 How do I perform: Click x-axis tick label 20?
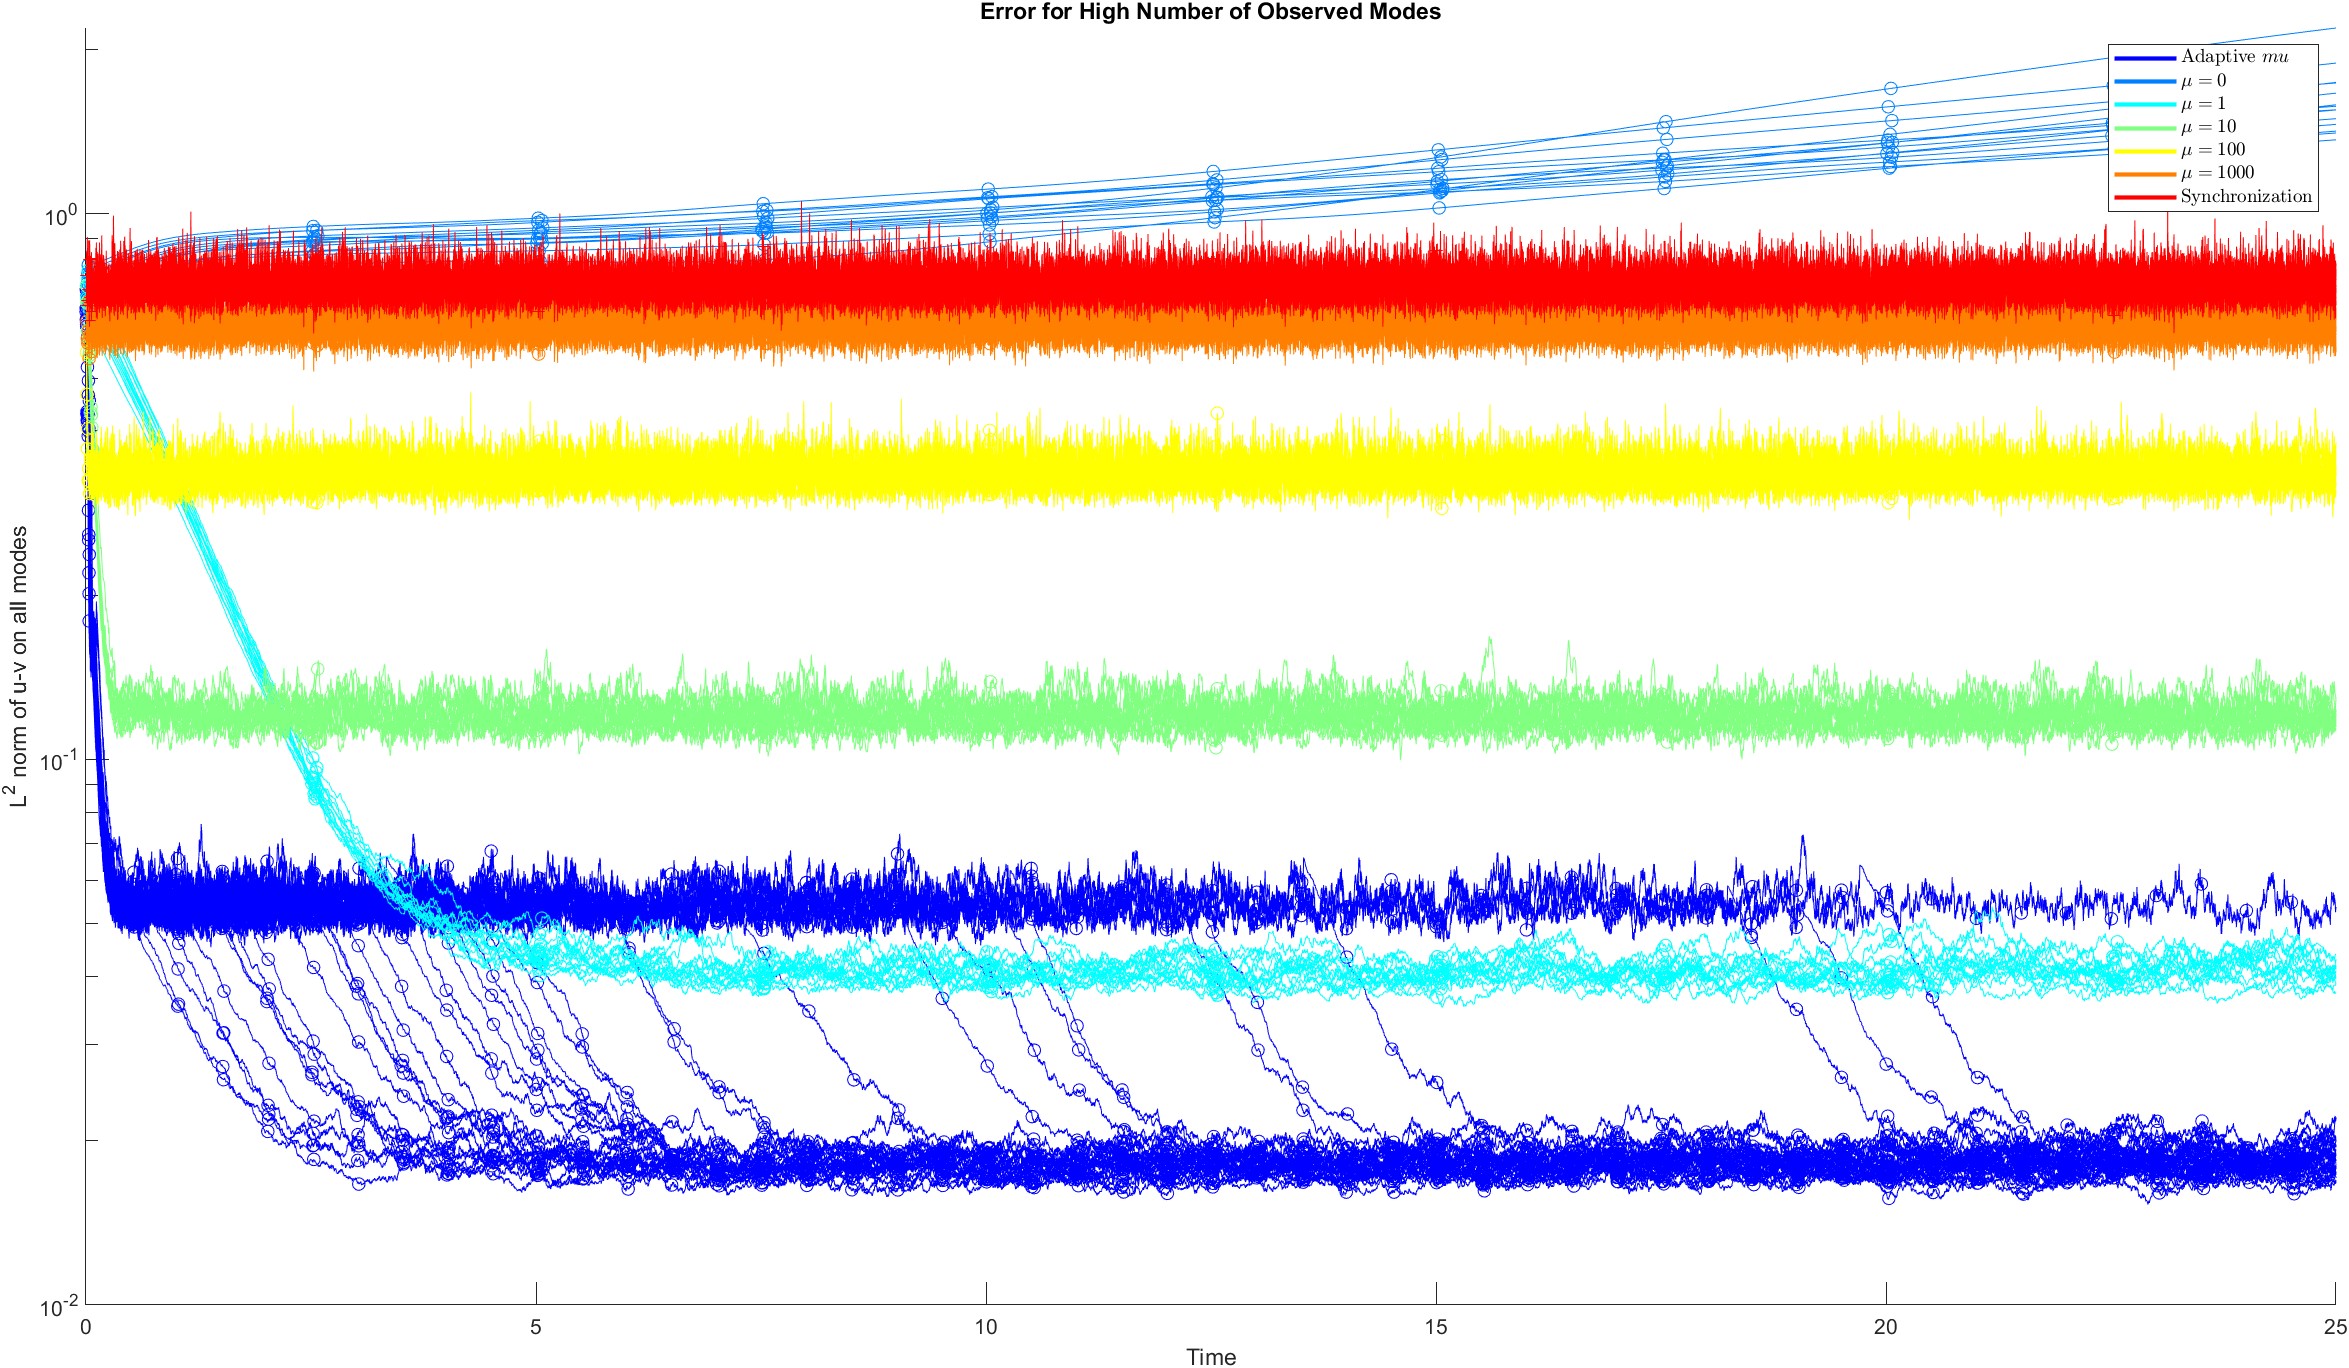tap(1885, 1327)
